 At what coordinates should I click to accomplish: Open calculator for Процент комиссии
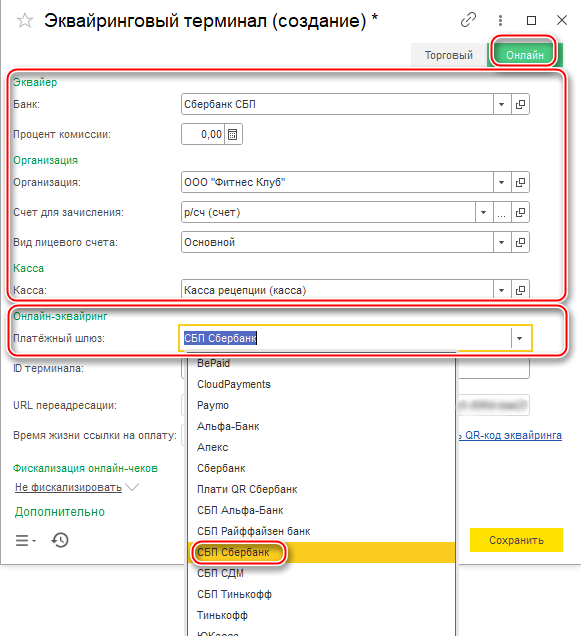[x=233, y=134]
